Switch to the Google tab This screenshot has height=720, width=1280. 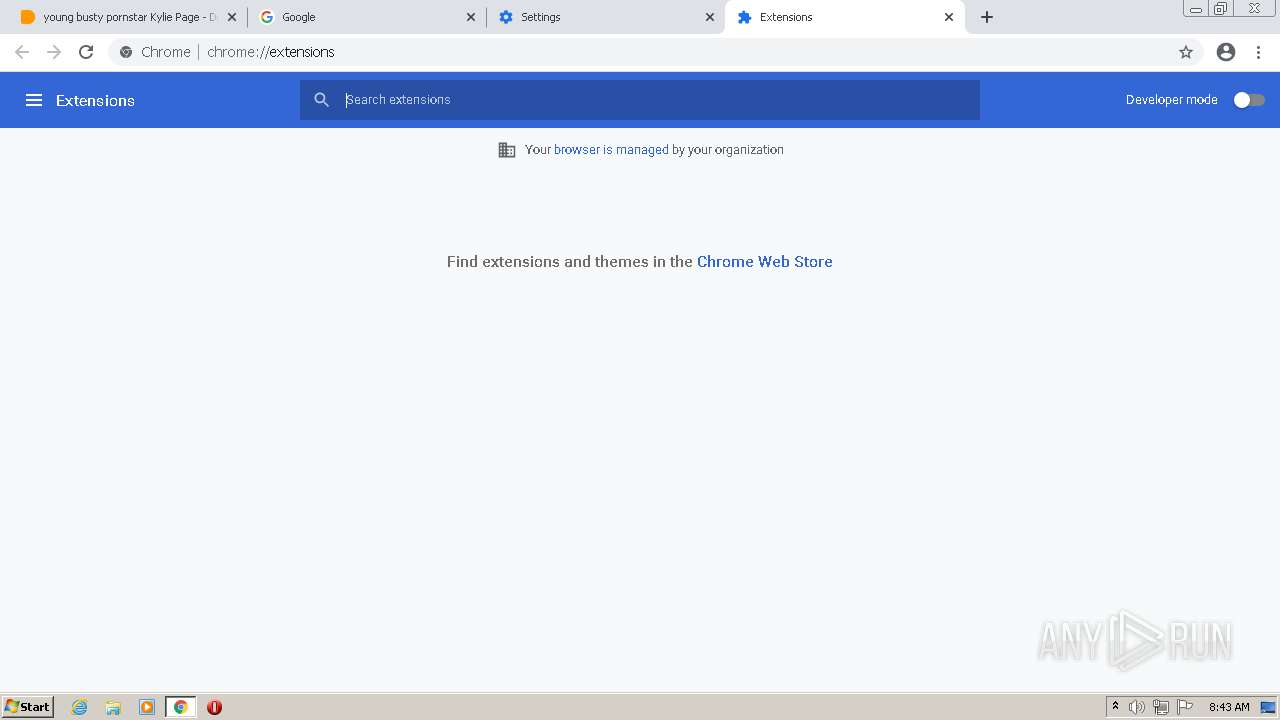point(366,17)
